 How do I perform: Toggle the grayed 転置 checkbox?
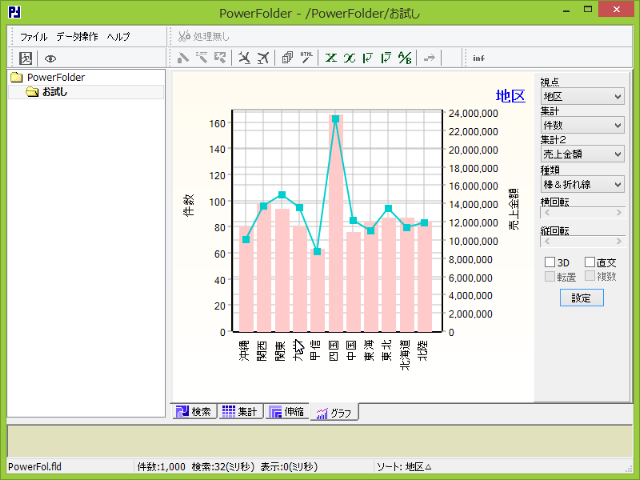550,276
